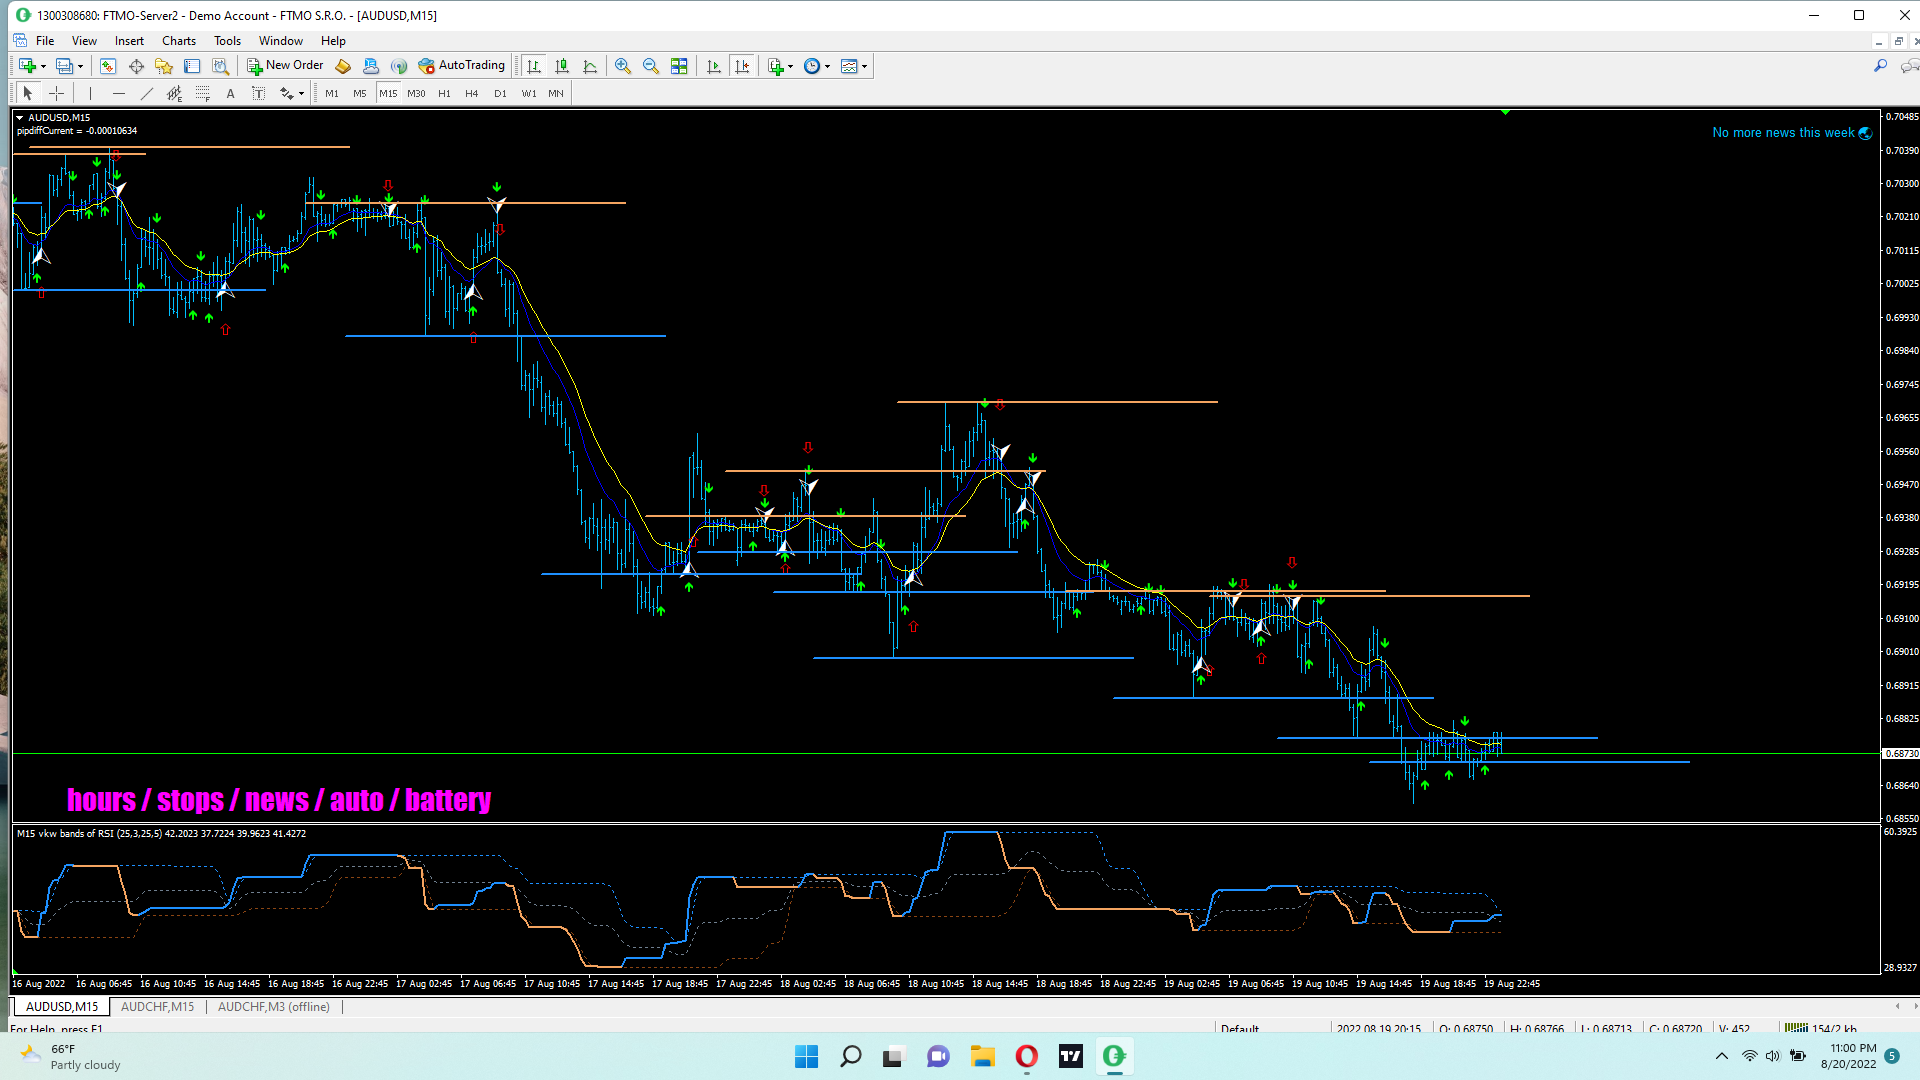Open TradingView from the Windows taskbar
The height and width of the screenshot is (1080, 1920).
1071,1056
